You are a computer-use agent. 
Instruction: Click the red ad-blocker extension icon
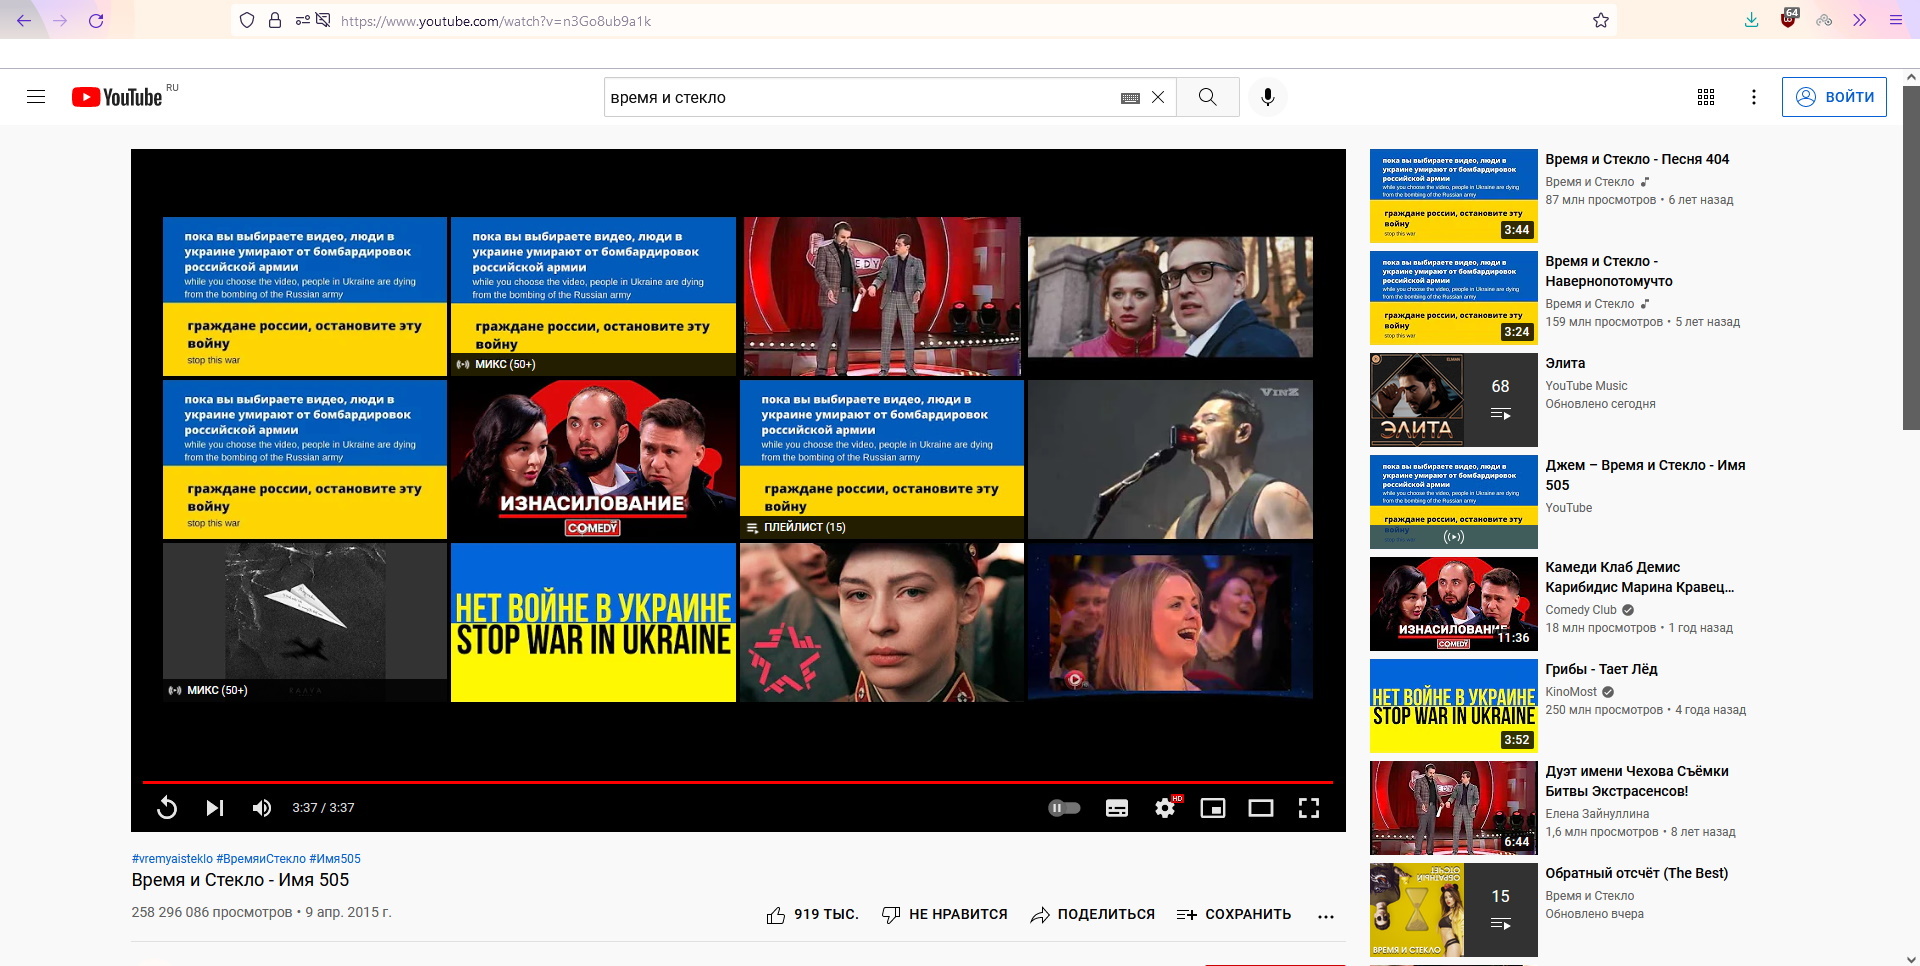click(1789, 19)
